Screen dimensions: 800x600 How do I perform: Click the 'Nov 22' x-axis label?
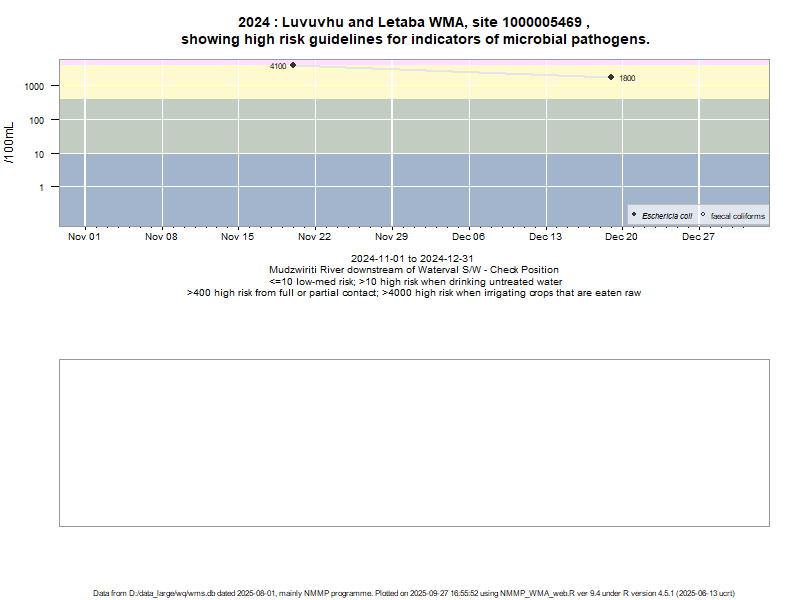pos(315,237)
